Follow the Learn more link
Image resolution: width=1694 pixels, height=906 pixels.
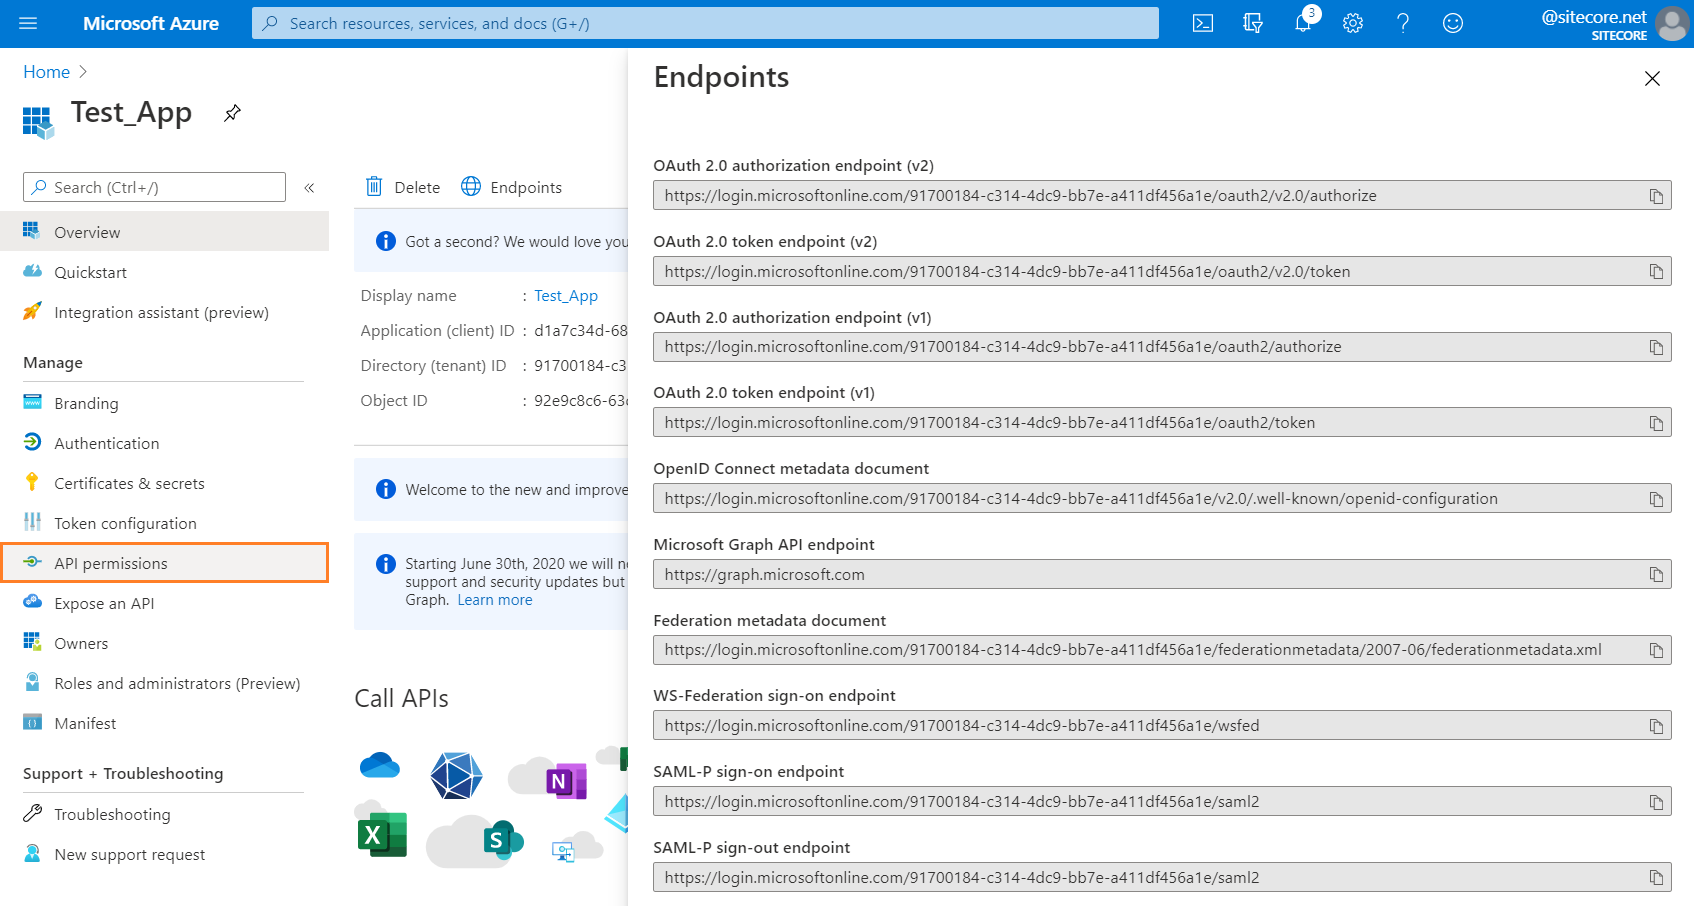pyautogui.click(x=495, y=600)
